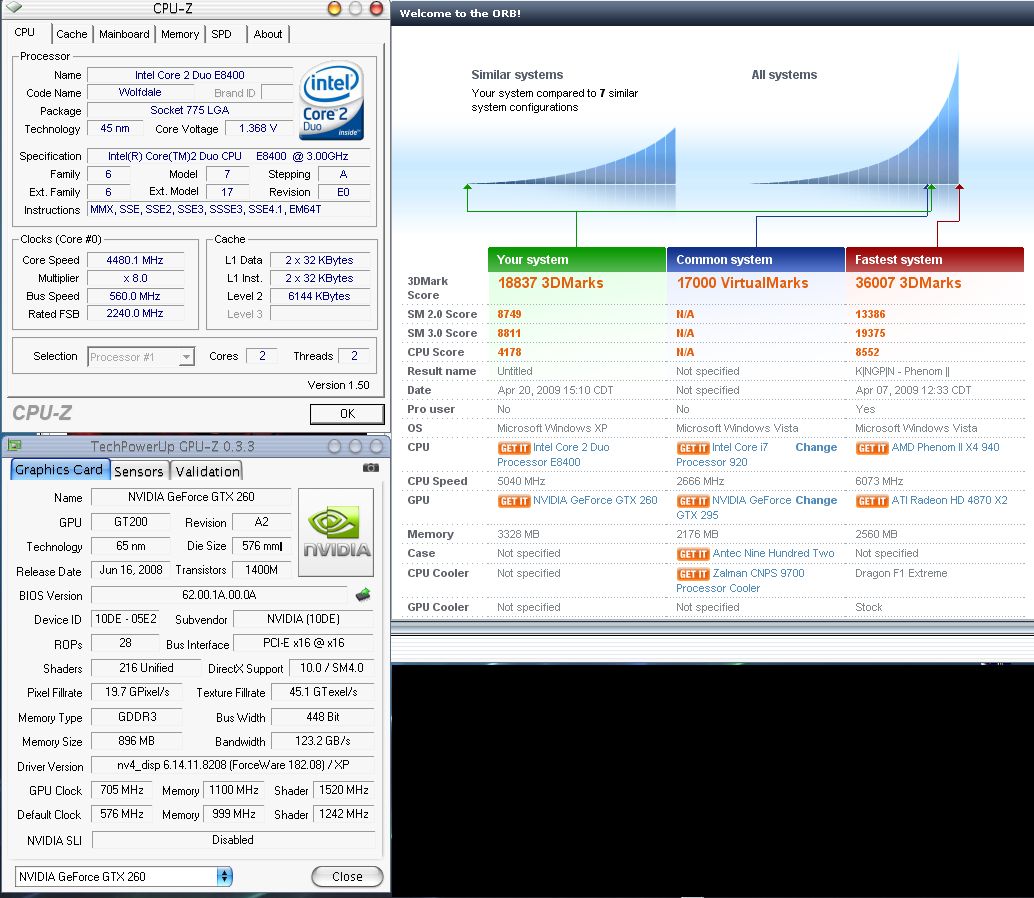The width and height of the screenshot is (1034, 898).
Task: Open the Memory tab in CPU-Z
Action: tap(179, 34)
